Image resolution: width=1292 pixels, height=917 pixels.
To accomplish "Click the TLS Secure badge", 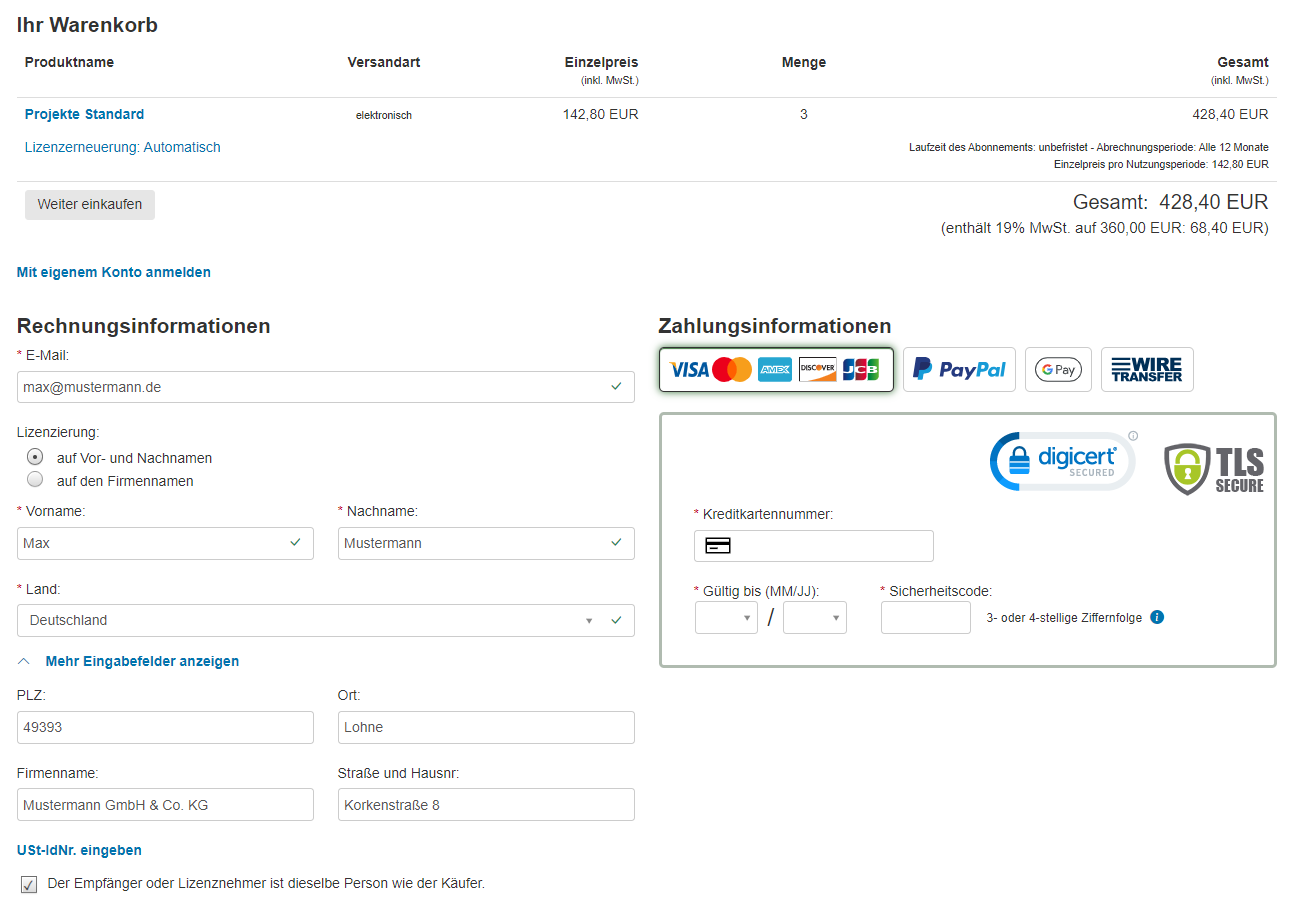I will [x=1215, y=470].
